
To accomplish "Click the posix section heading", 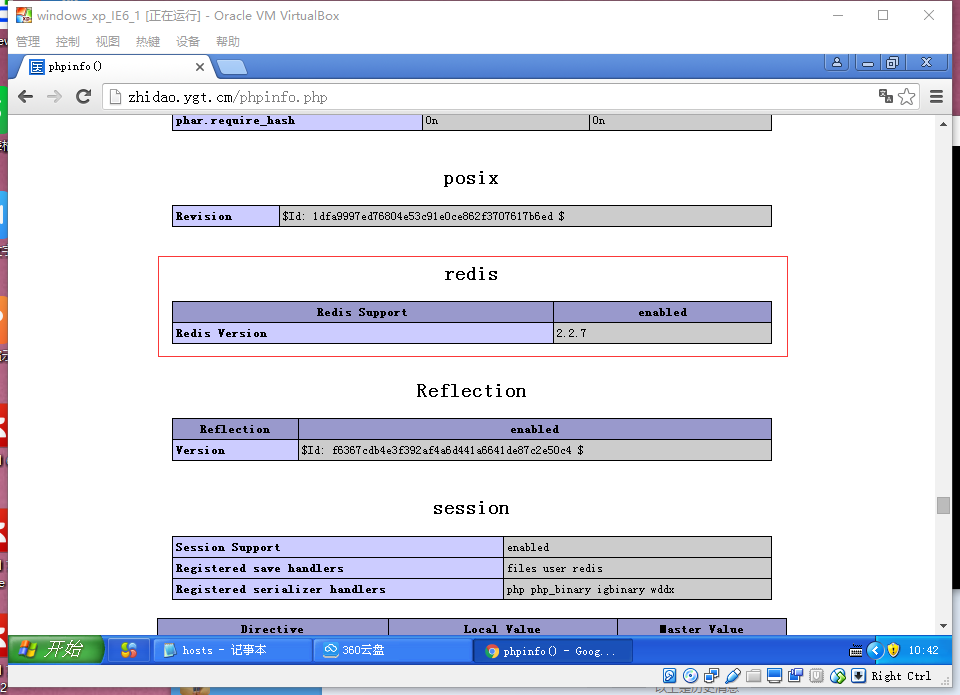I will (x=471, y=178).
